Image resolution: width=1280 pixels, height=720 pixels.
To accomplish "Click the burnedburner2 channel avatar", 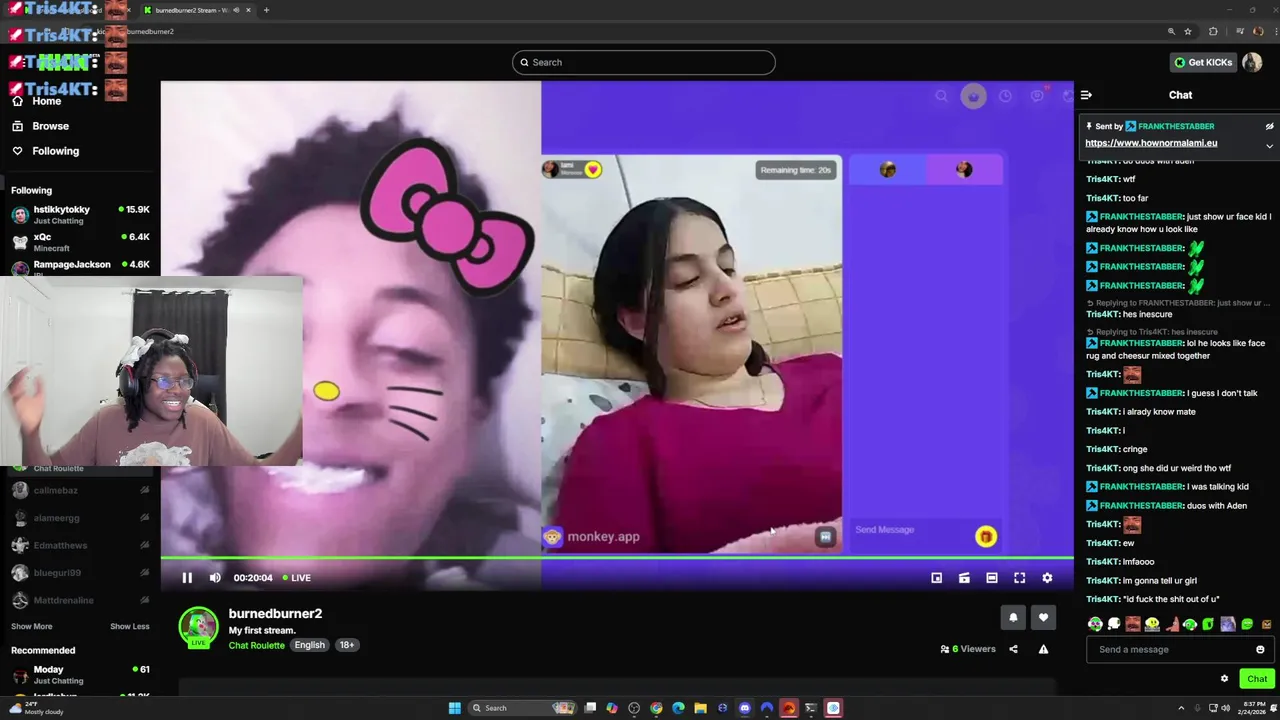I will [x=198, y=627].
